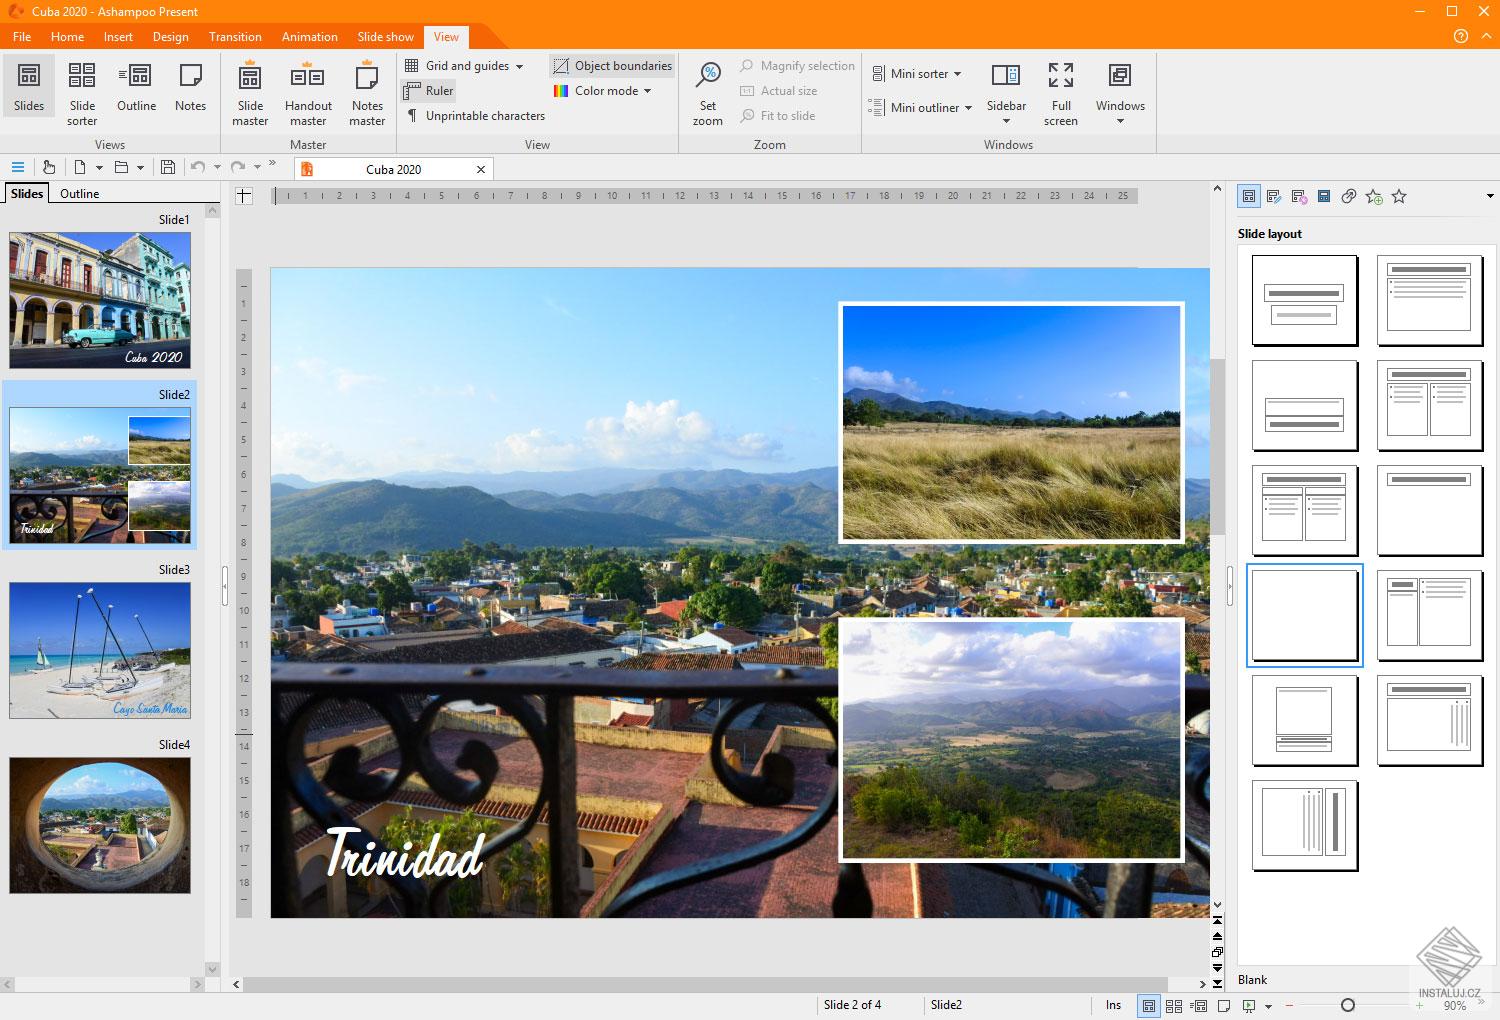This screenshot has height=1020, width=1500.
Task: Switch to the Outline panel tab
Action: pos(79,194)
